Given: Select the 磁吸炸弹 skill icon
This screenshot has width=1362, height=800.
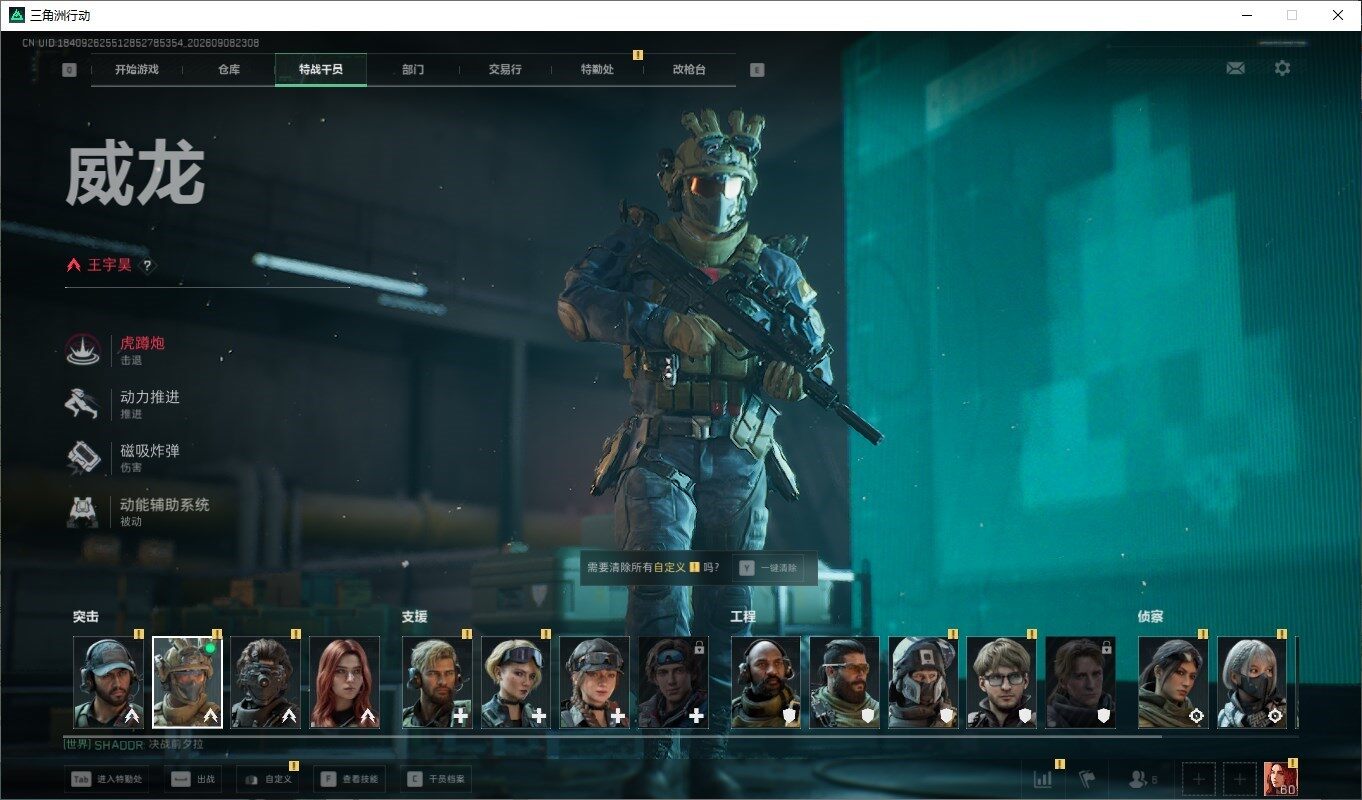Looking at the screenshot, I should click(83, 458).
